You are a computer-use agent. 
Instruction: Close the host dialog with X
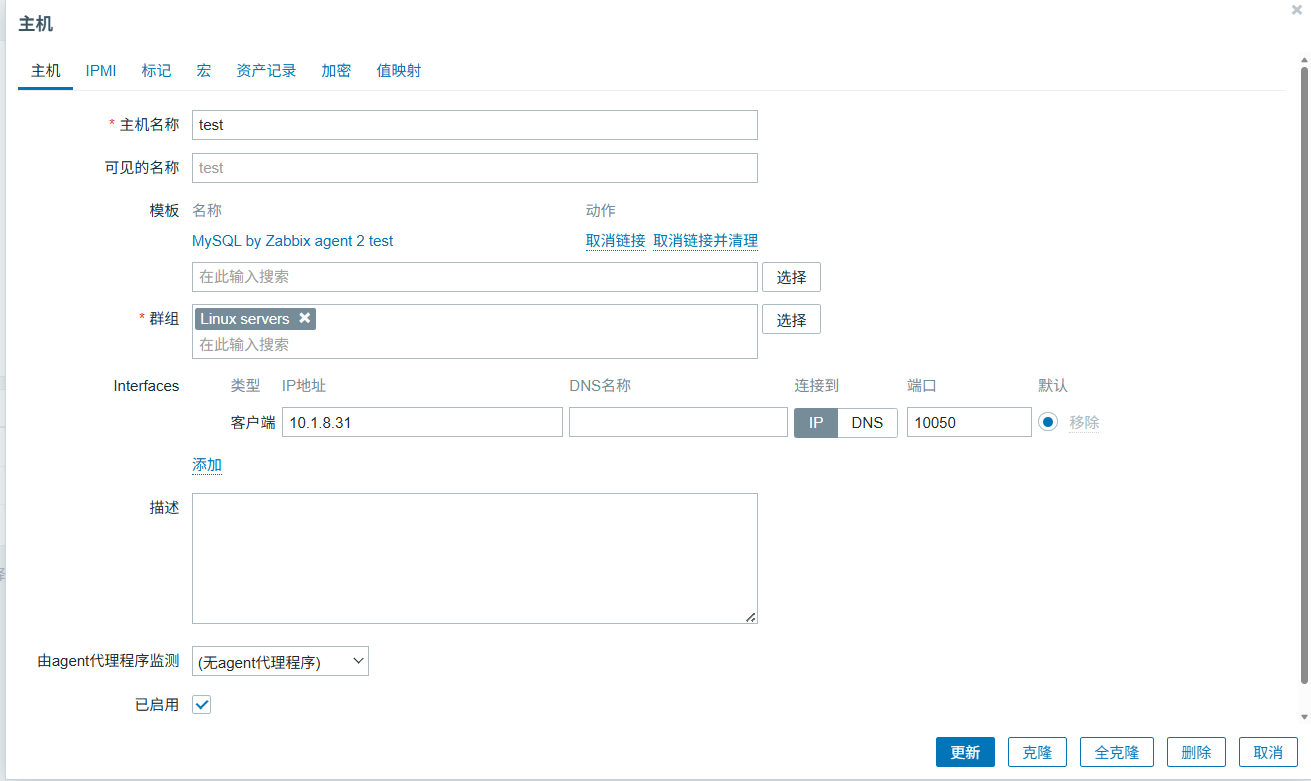pos(1297,9)
